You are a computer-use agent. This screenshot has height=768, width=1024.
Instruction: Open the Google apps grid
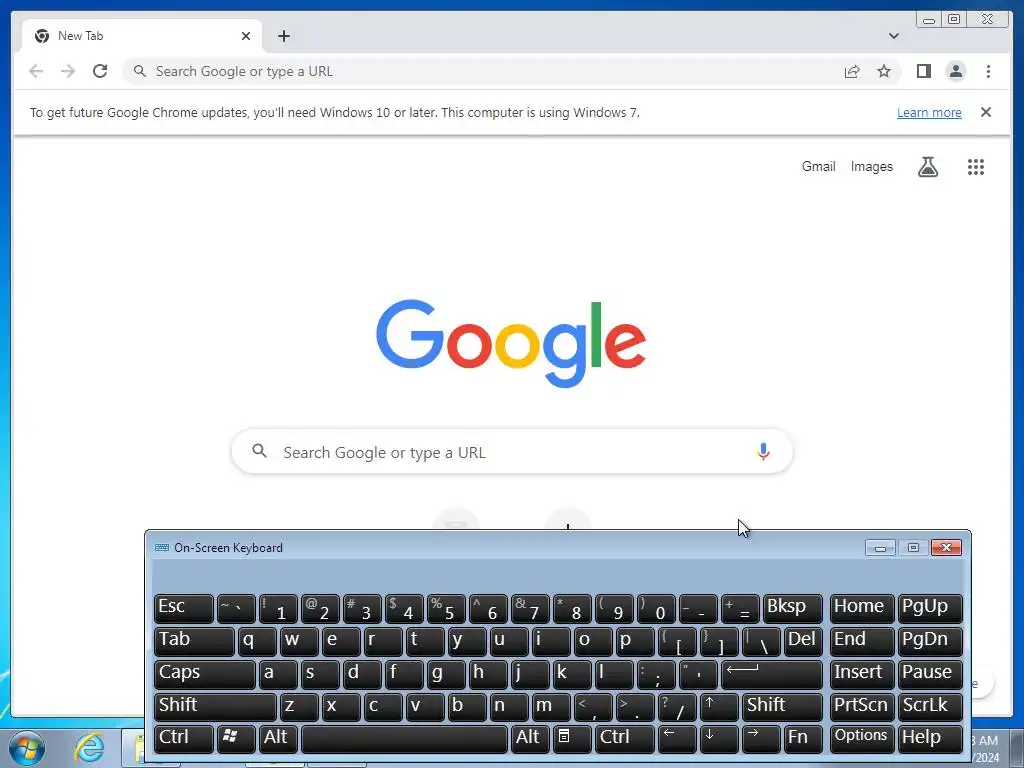pyautogui.click(x=976, y=167)
